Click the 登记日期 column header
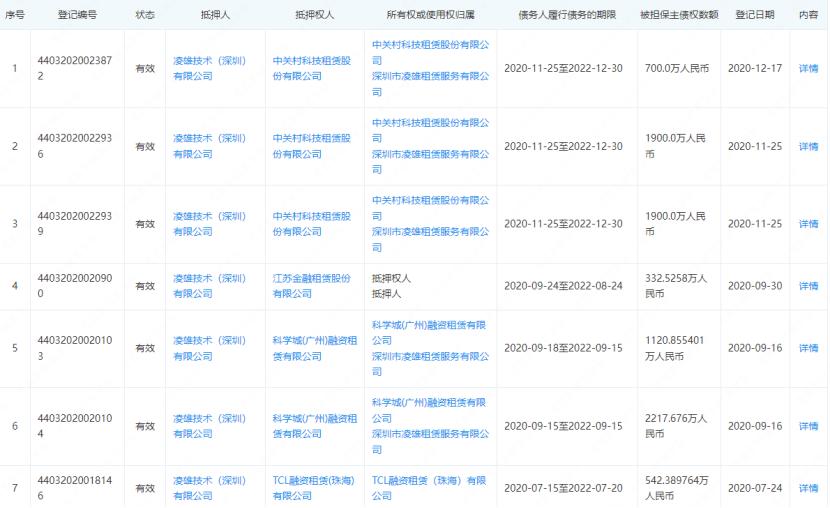830x508 pixels. click(755, 15)
